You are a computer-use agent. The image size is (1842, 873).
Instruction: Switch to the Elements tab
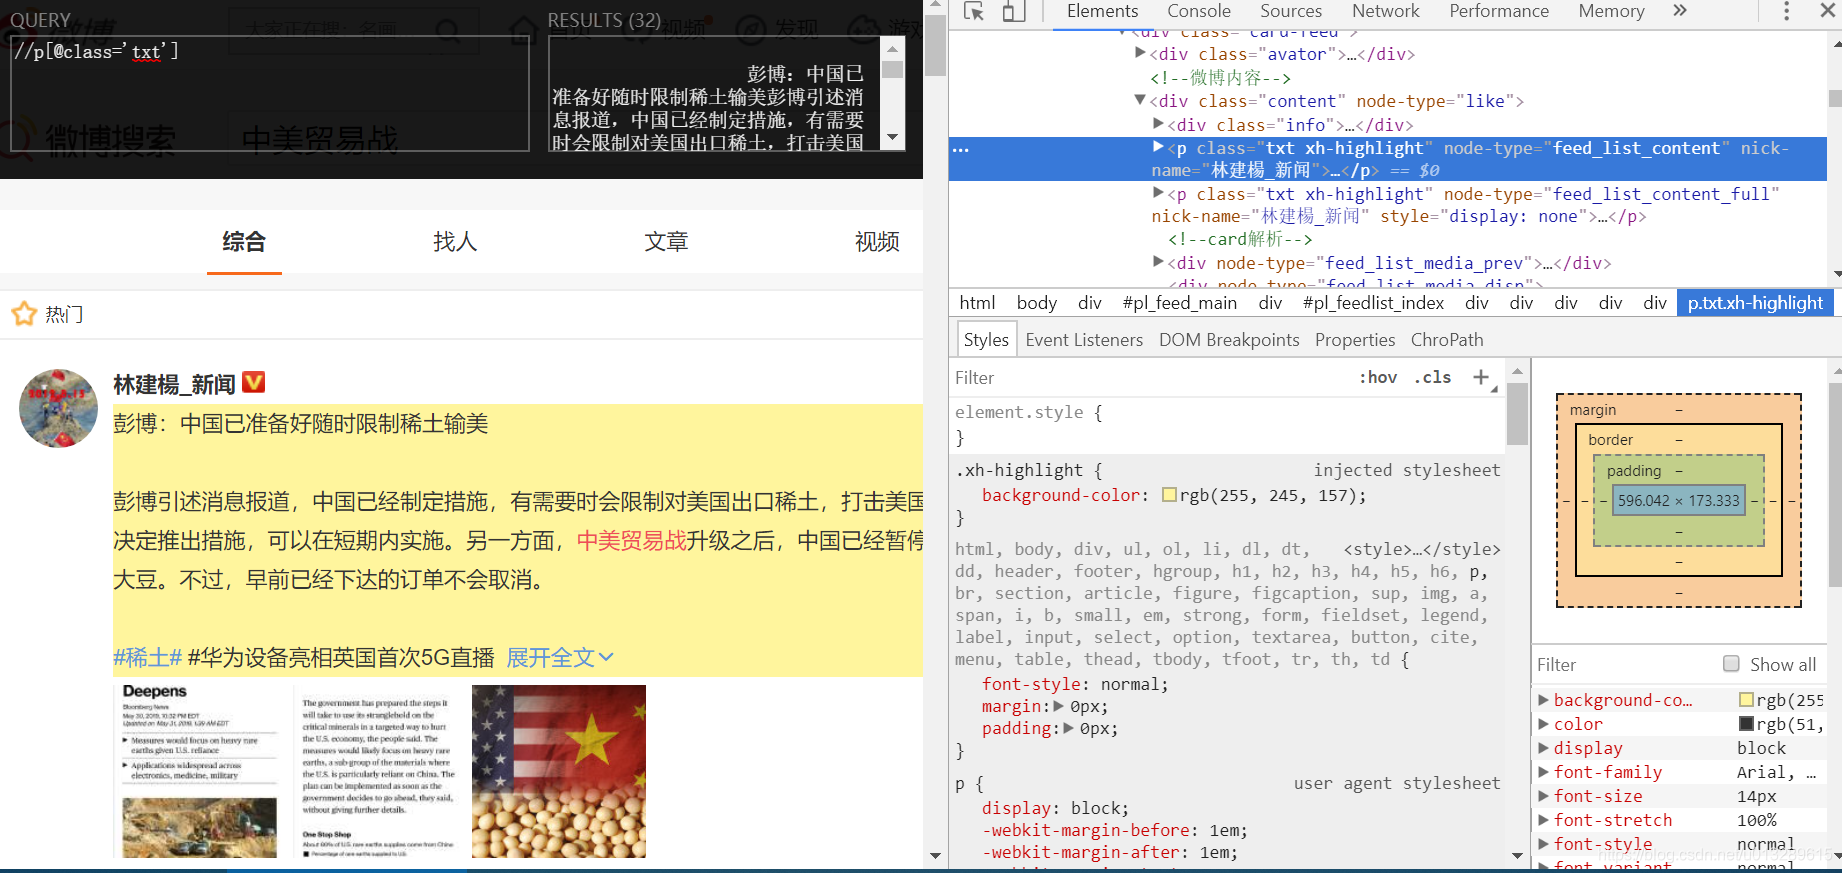[1102, 11]
